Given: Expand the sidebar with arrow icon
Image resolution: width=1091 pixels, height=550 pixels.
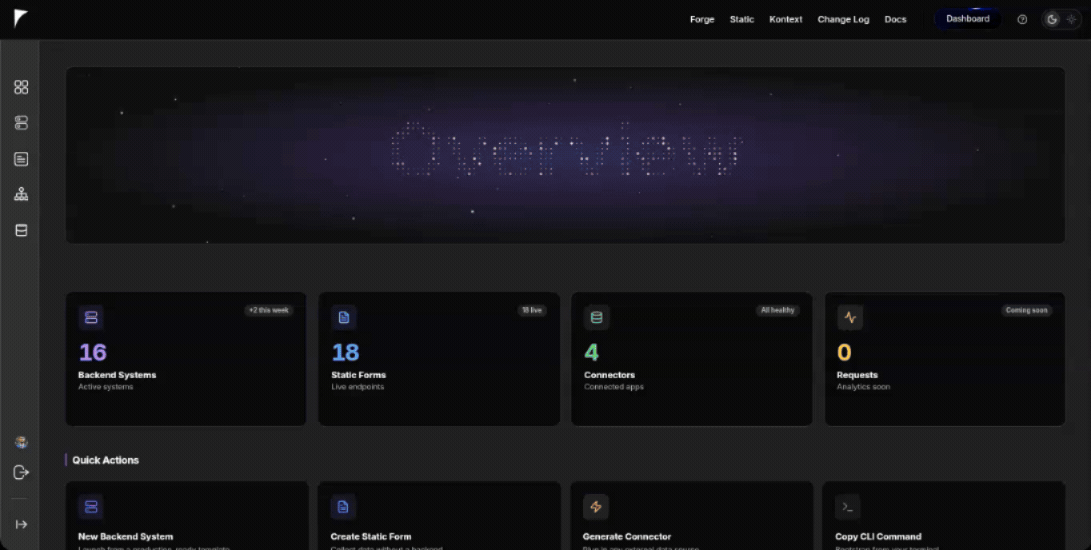Looking at the screenshot, I should [21, 524].
